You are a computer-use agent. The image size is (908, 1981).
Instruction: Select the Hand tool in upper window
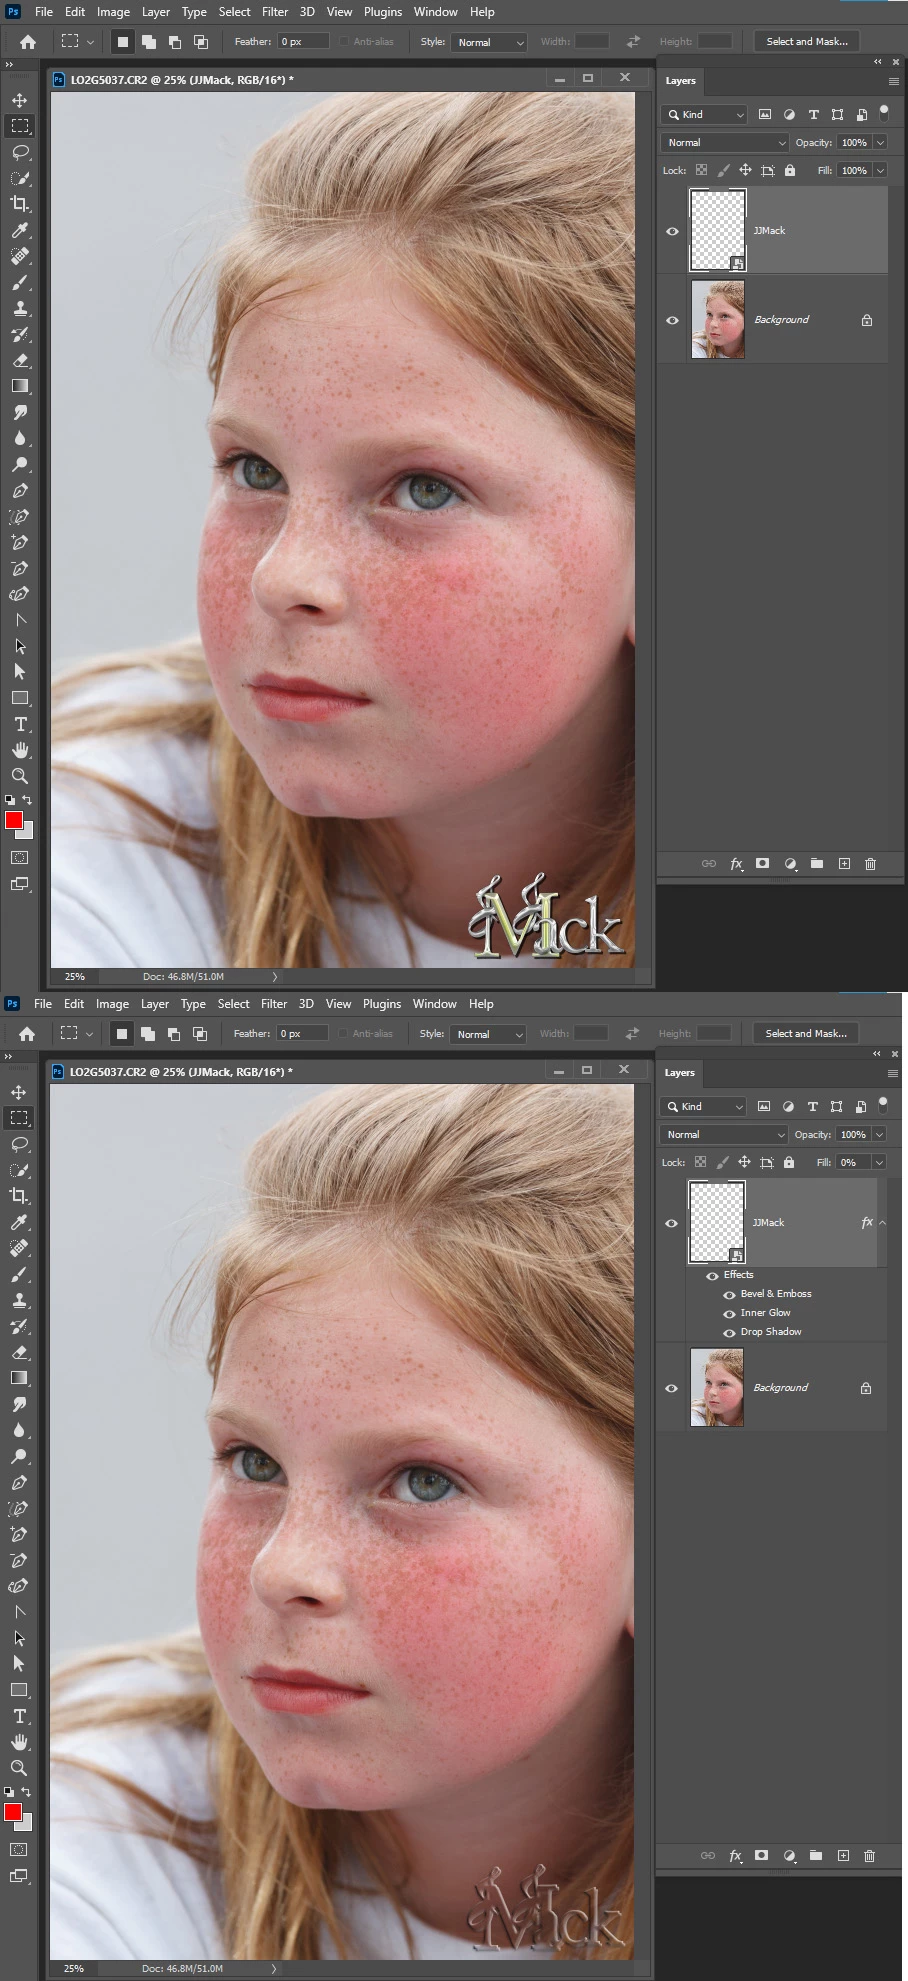pyautogui.click(x=19, y=750)
